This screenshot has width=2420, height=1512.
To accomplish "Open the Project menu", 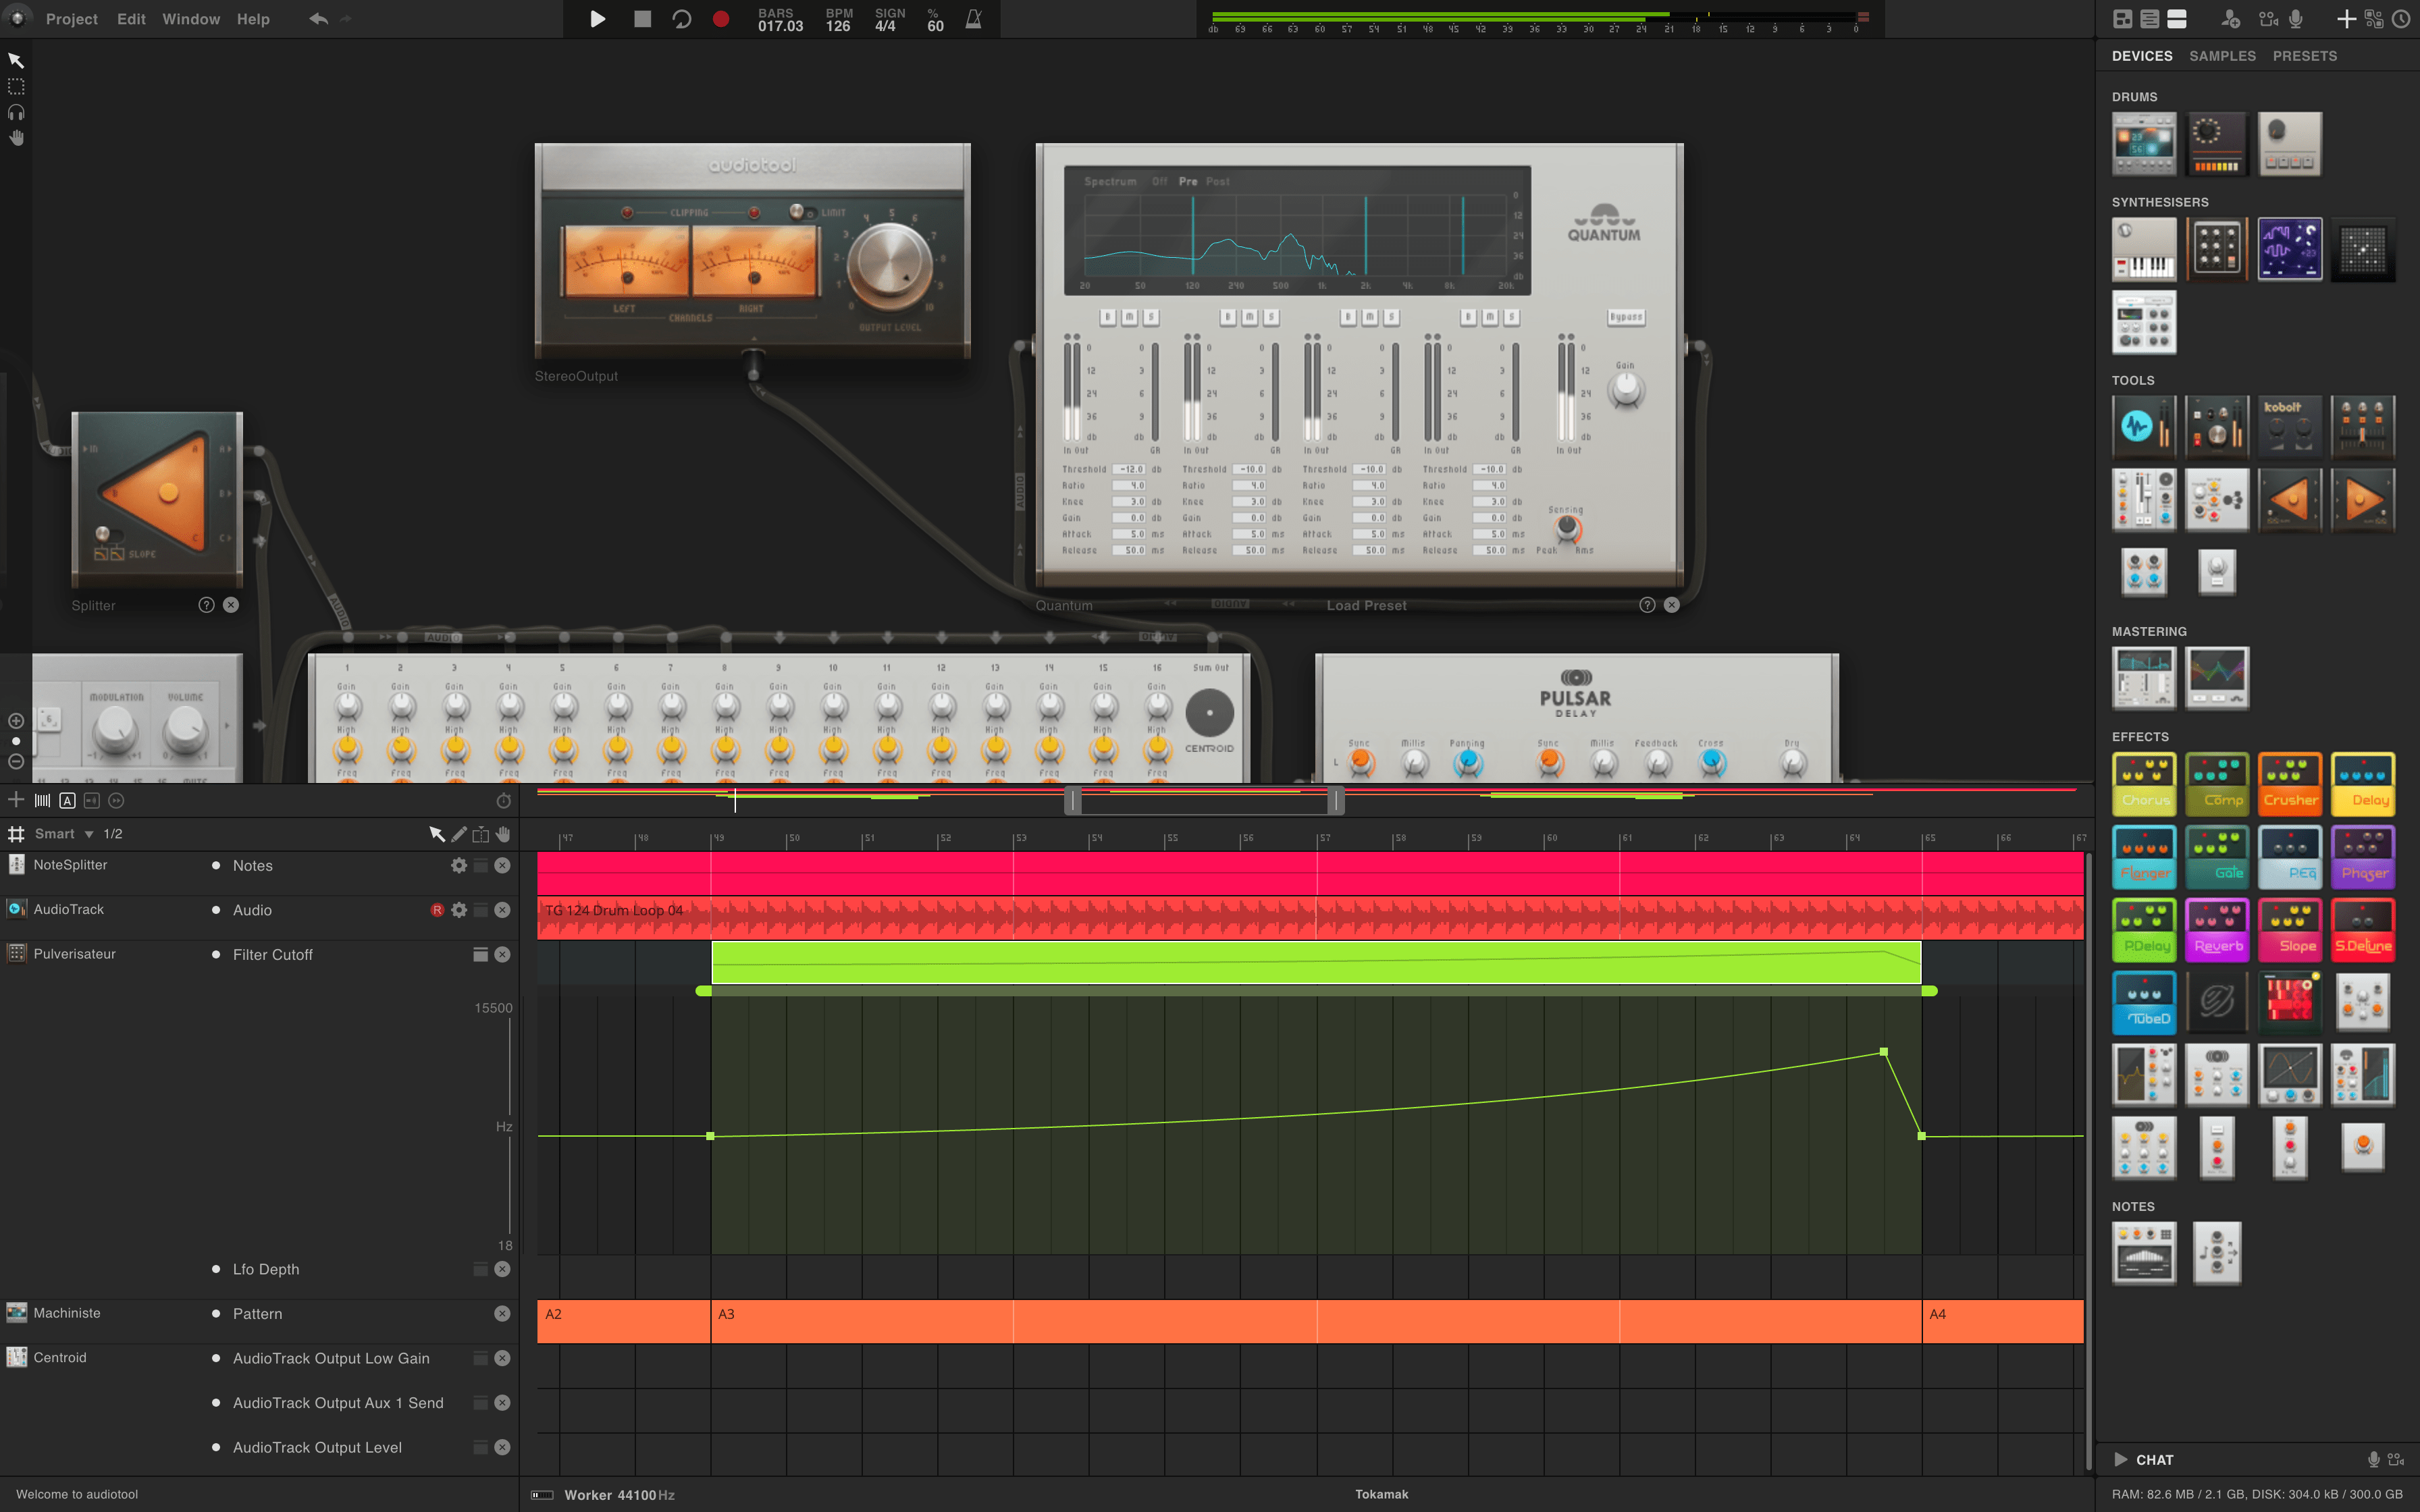I will point(71,18).
